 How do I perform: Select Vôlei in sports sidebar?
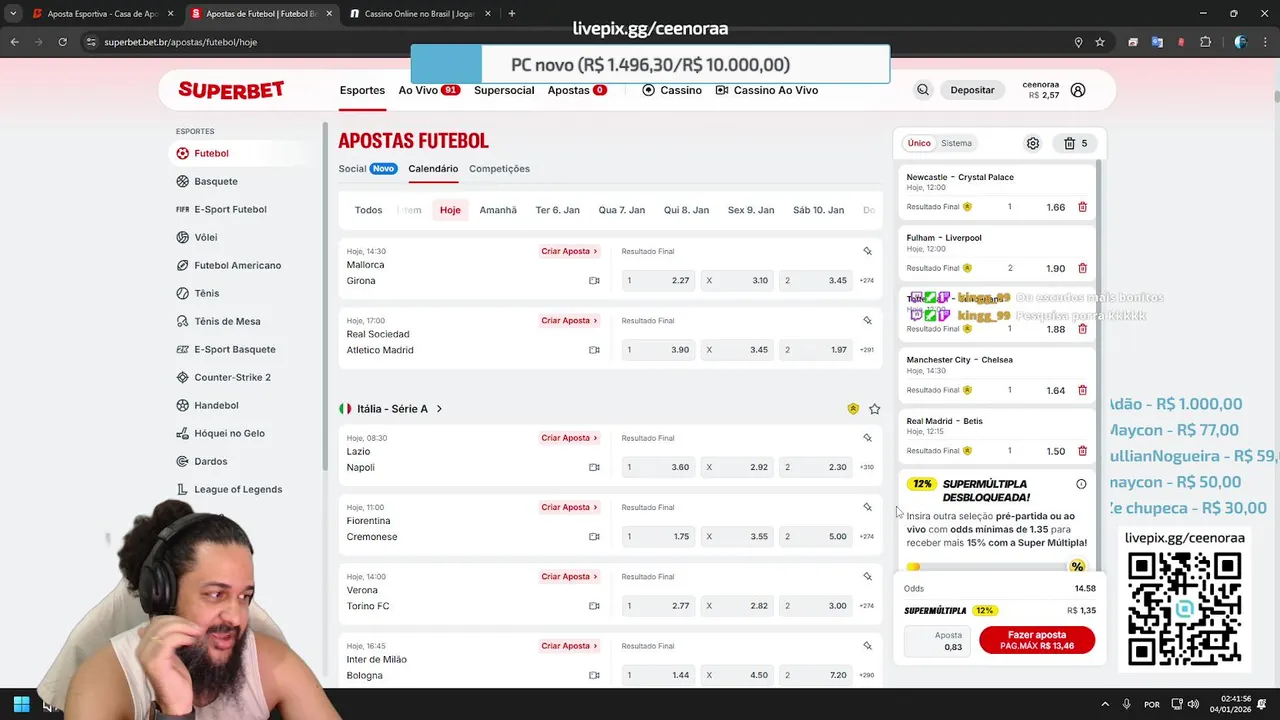pyautogui.click(x=206, y=237)
